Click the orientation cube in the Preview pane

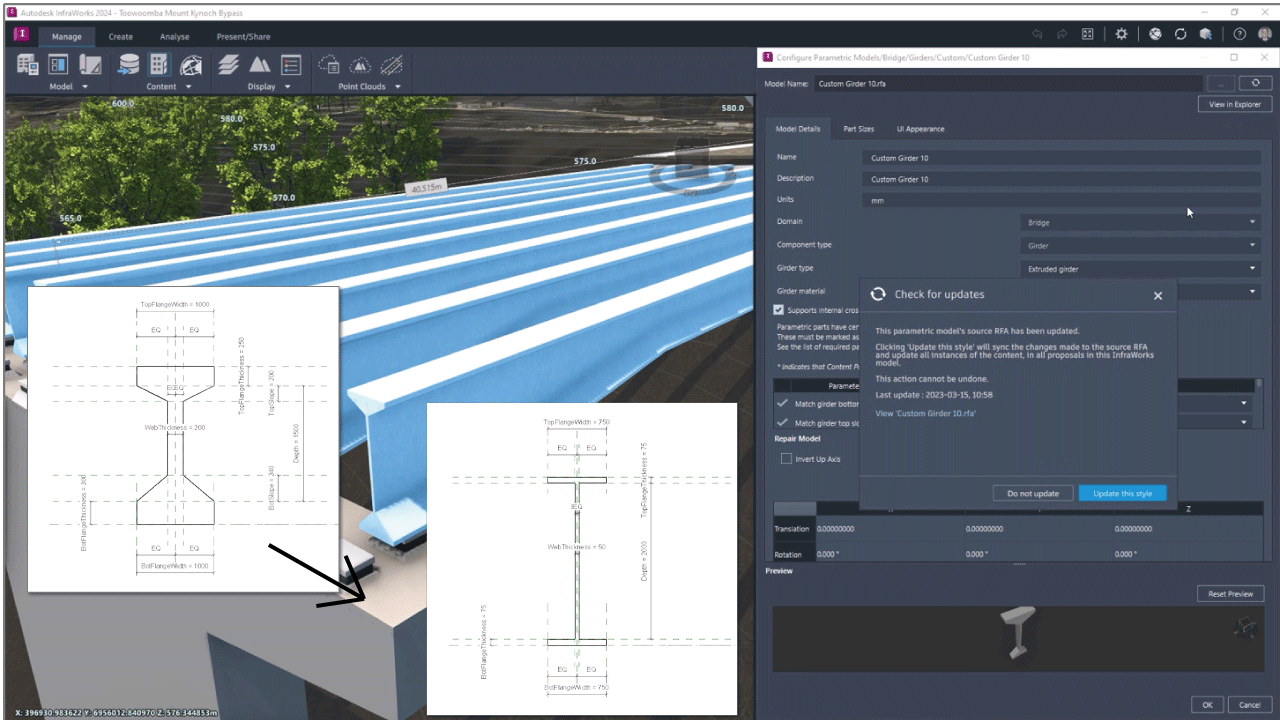pyautogui.click(x=1246, y=627)
